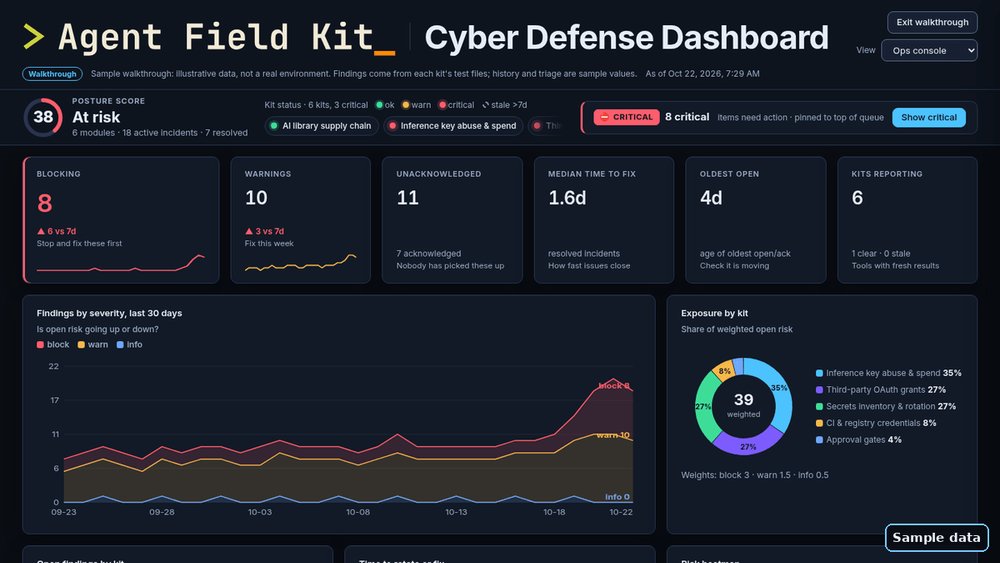1000x563 pixels.
Task: Click the Show critical button
Action: 929,117
